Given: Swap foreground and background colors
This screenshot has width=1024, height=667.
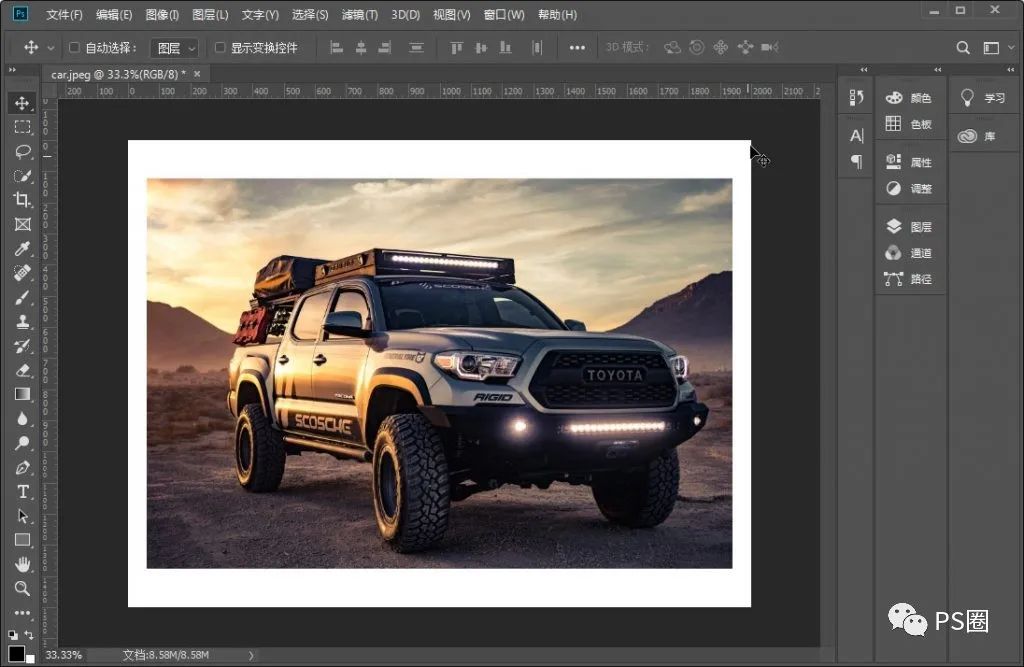Looking at the screenshot, I should pyautogui.click(x=29, y=634).
